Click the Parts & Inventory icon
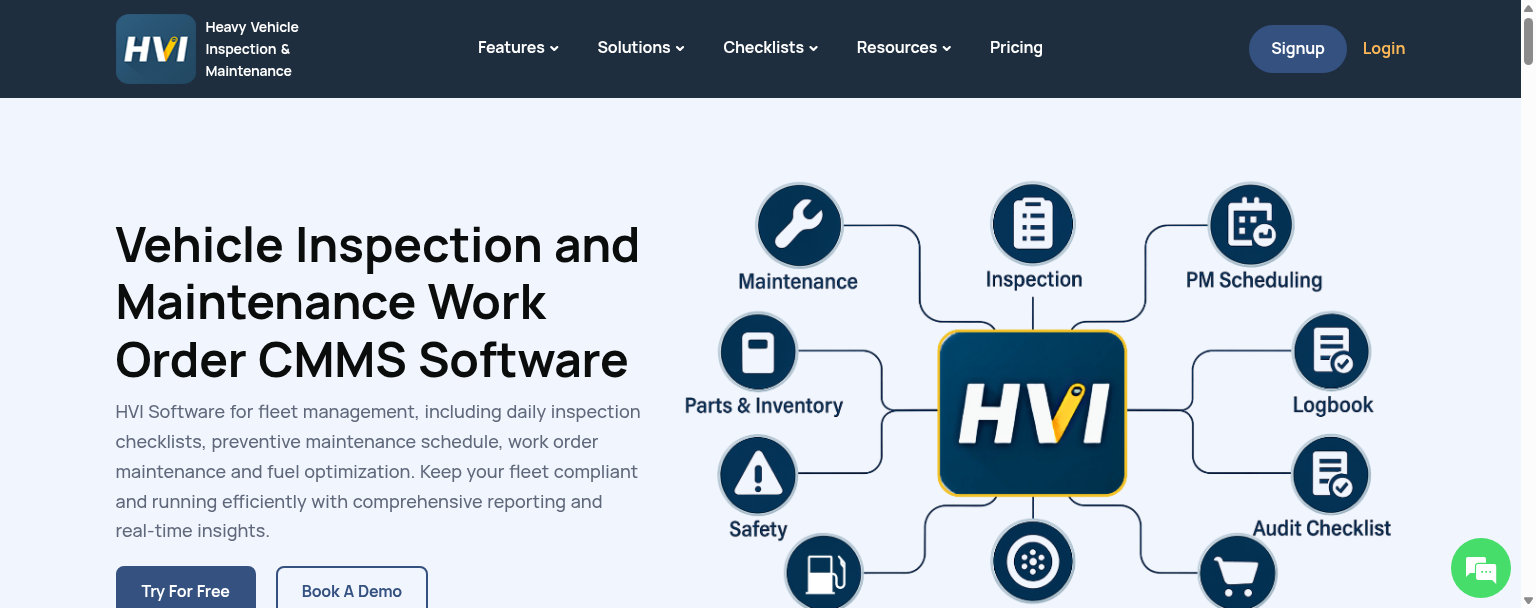This screenshot has height=608, width=1536. pyautogui.click(x=758, y=353)
